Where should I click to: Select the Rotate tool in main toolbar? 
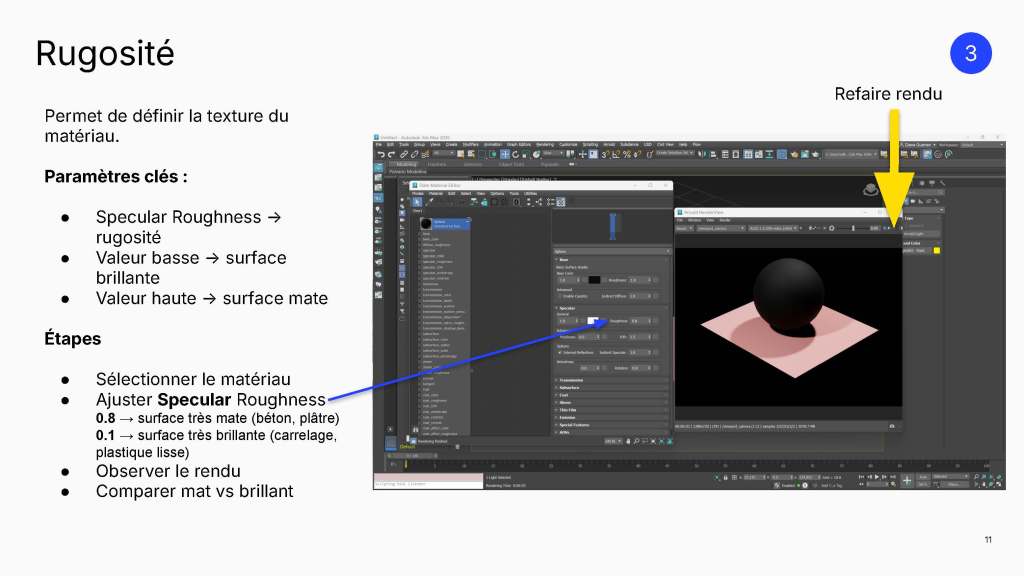[x=515, y=154]
